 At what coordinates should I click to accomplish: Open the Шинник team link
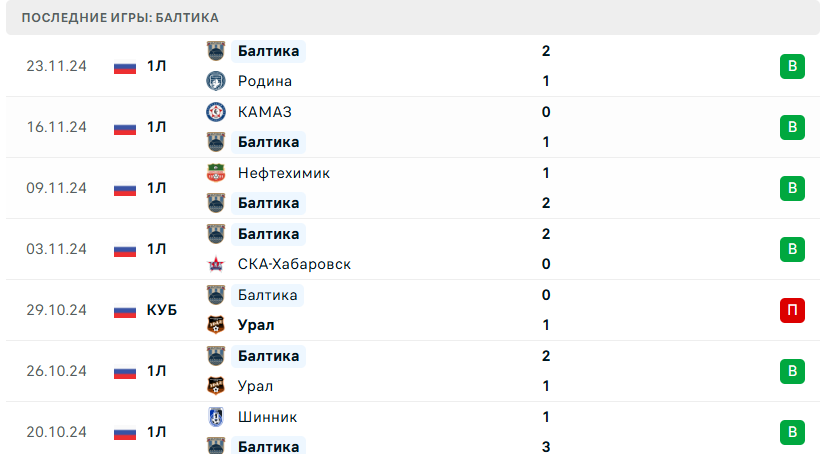(268, 417)
